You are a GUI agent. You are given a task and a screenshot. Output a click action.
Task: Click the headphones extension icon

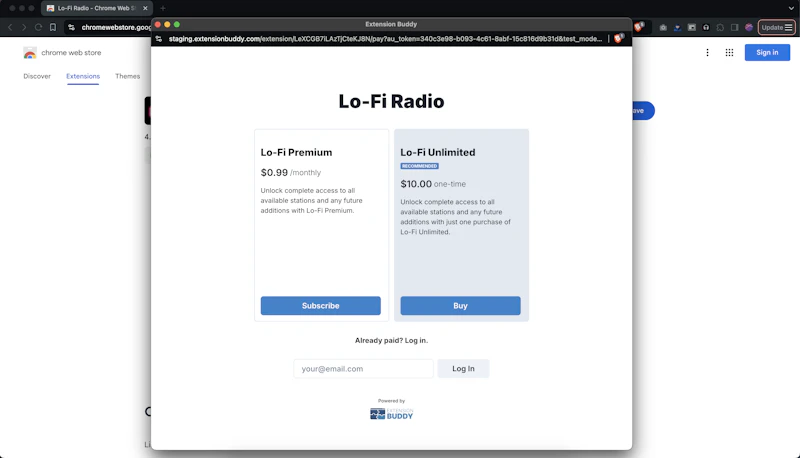tap(706, 28)
